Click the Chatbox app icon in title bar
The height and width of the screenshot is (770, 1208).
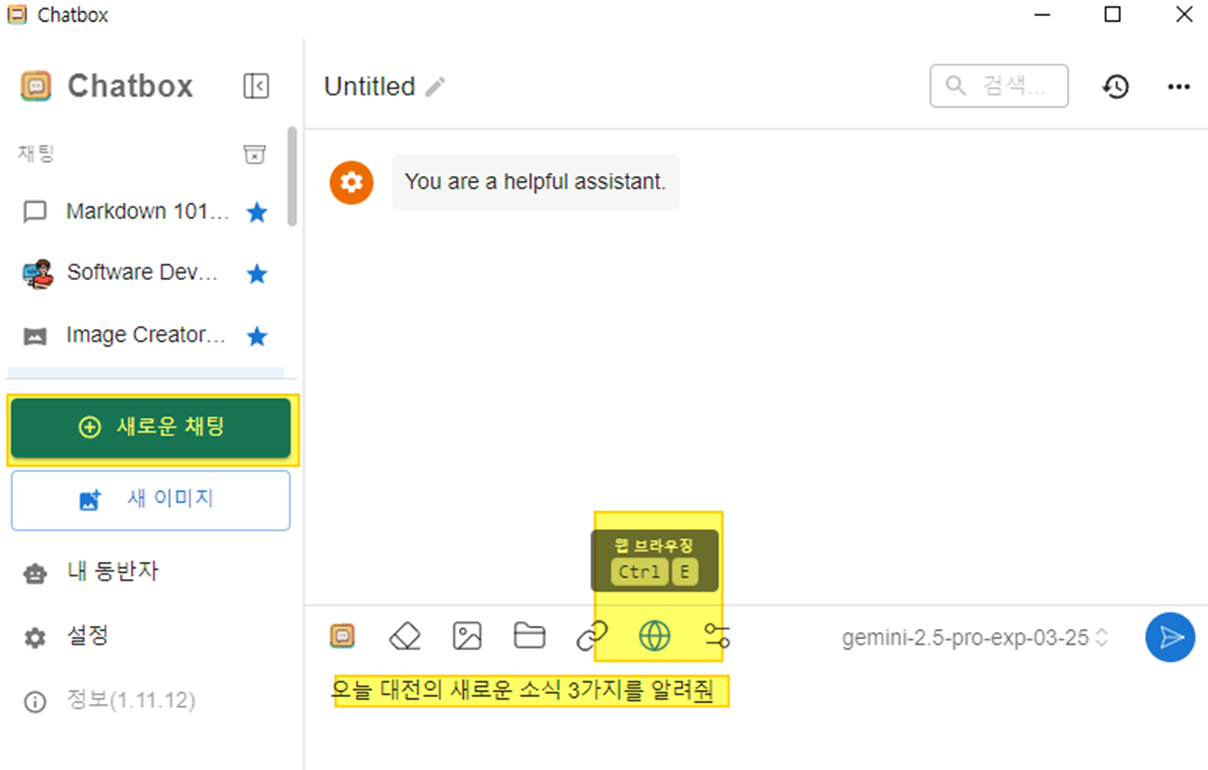coord(17,15)
